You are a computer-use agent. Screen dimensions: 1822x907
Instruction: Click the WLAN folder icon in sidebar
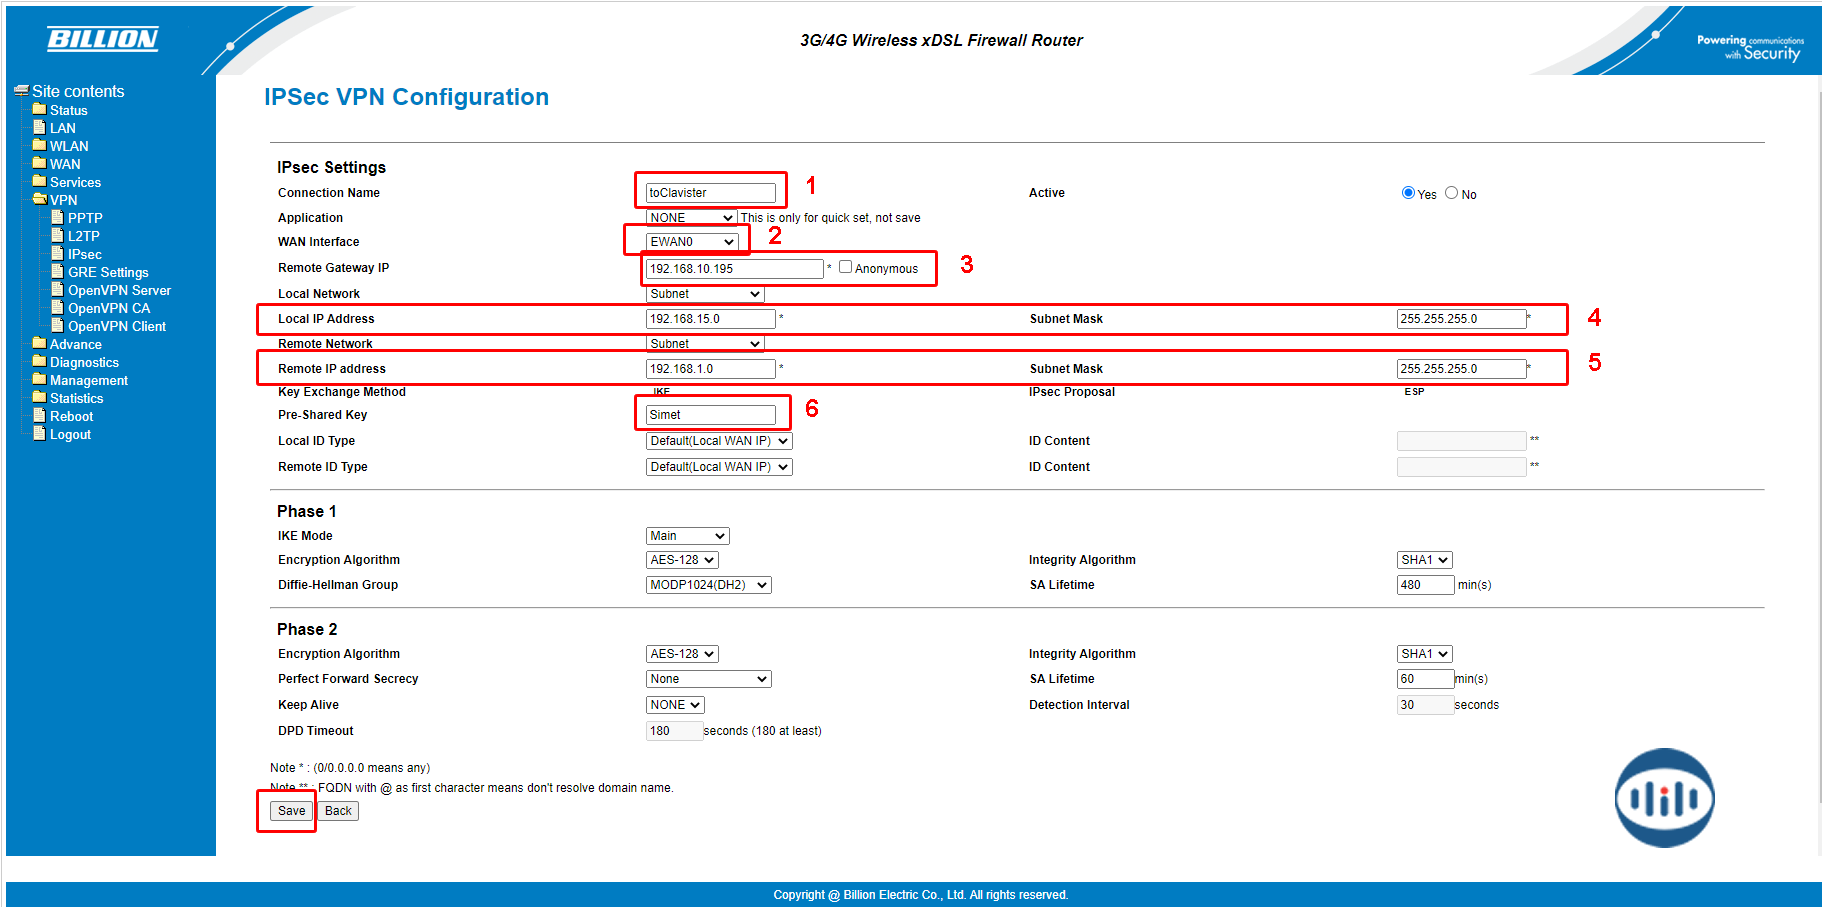tap(39, 145)
